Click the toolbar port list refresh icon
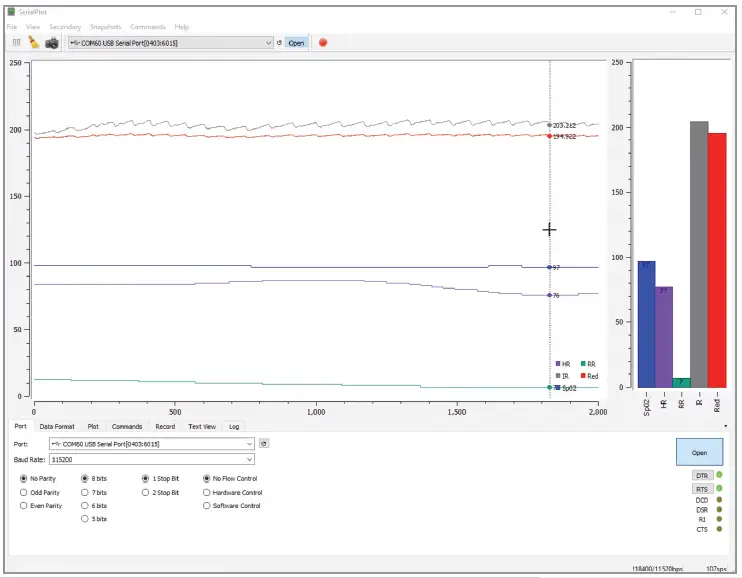The width and height of the screenshot is (742, 578). coord(279,43)
